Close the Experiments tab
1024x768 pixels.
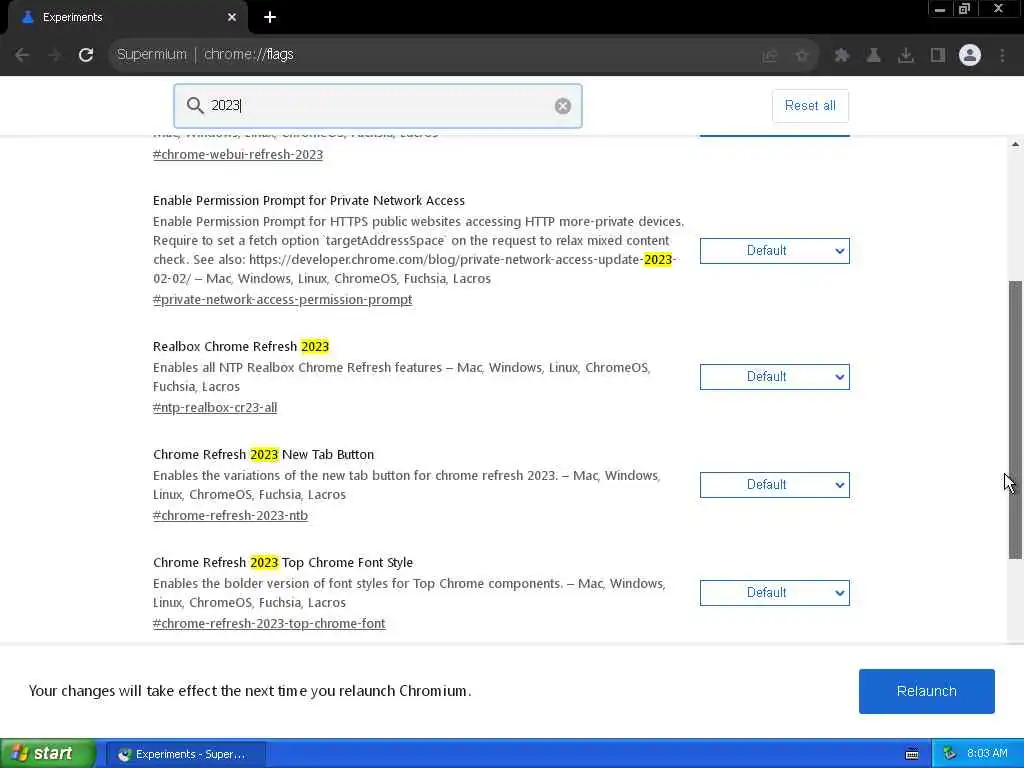point(232,18)
